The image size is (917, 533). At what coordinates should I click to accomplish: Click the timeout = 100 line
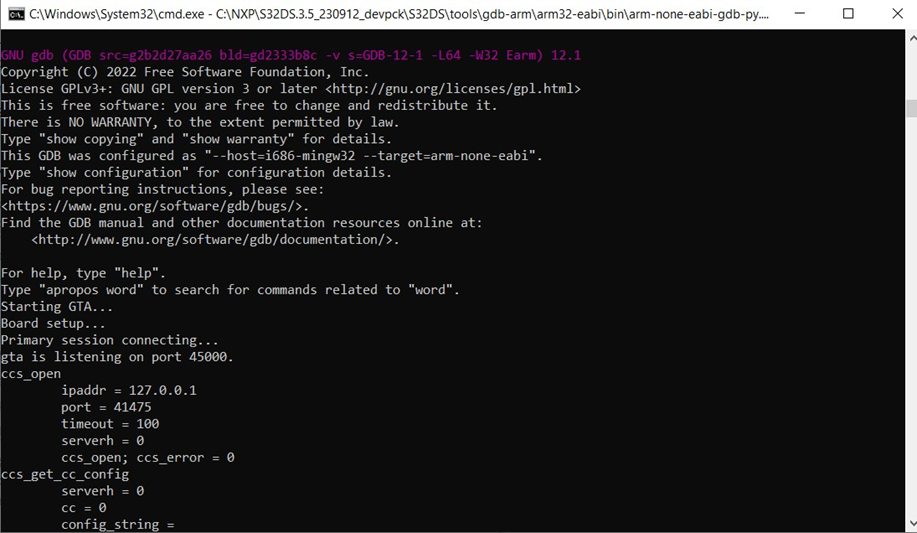pos(110,424)
